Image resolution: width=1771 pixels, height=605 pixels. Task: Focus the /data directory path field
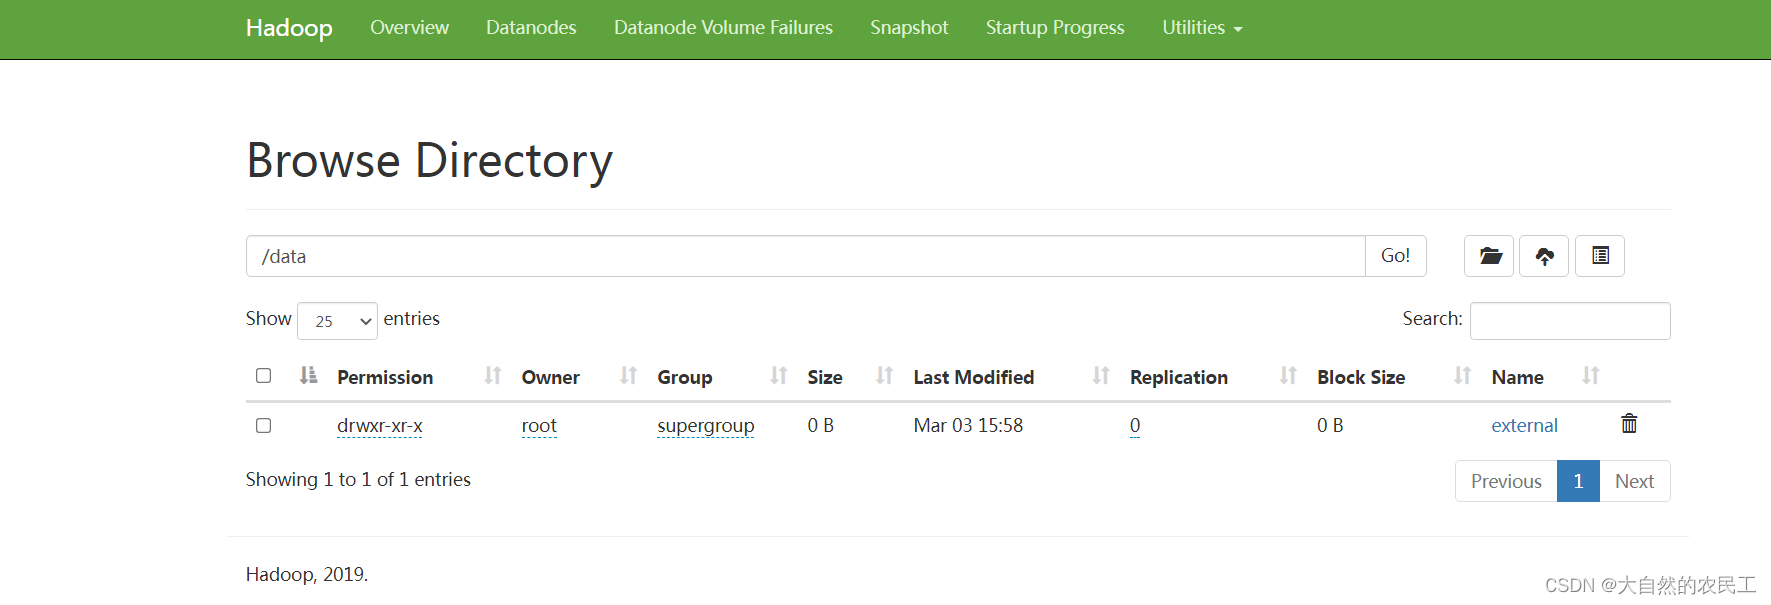click(x=806, y=256)
